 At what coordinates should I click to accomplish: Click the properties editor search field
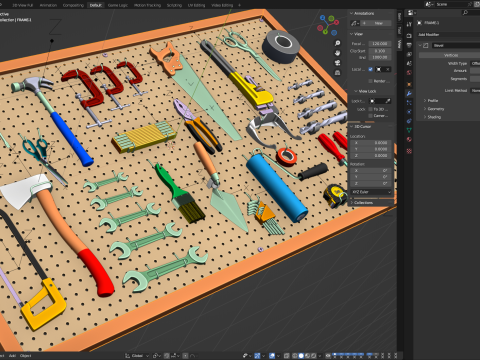471,13
